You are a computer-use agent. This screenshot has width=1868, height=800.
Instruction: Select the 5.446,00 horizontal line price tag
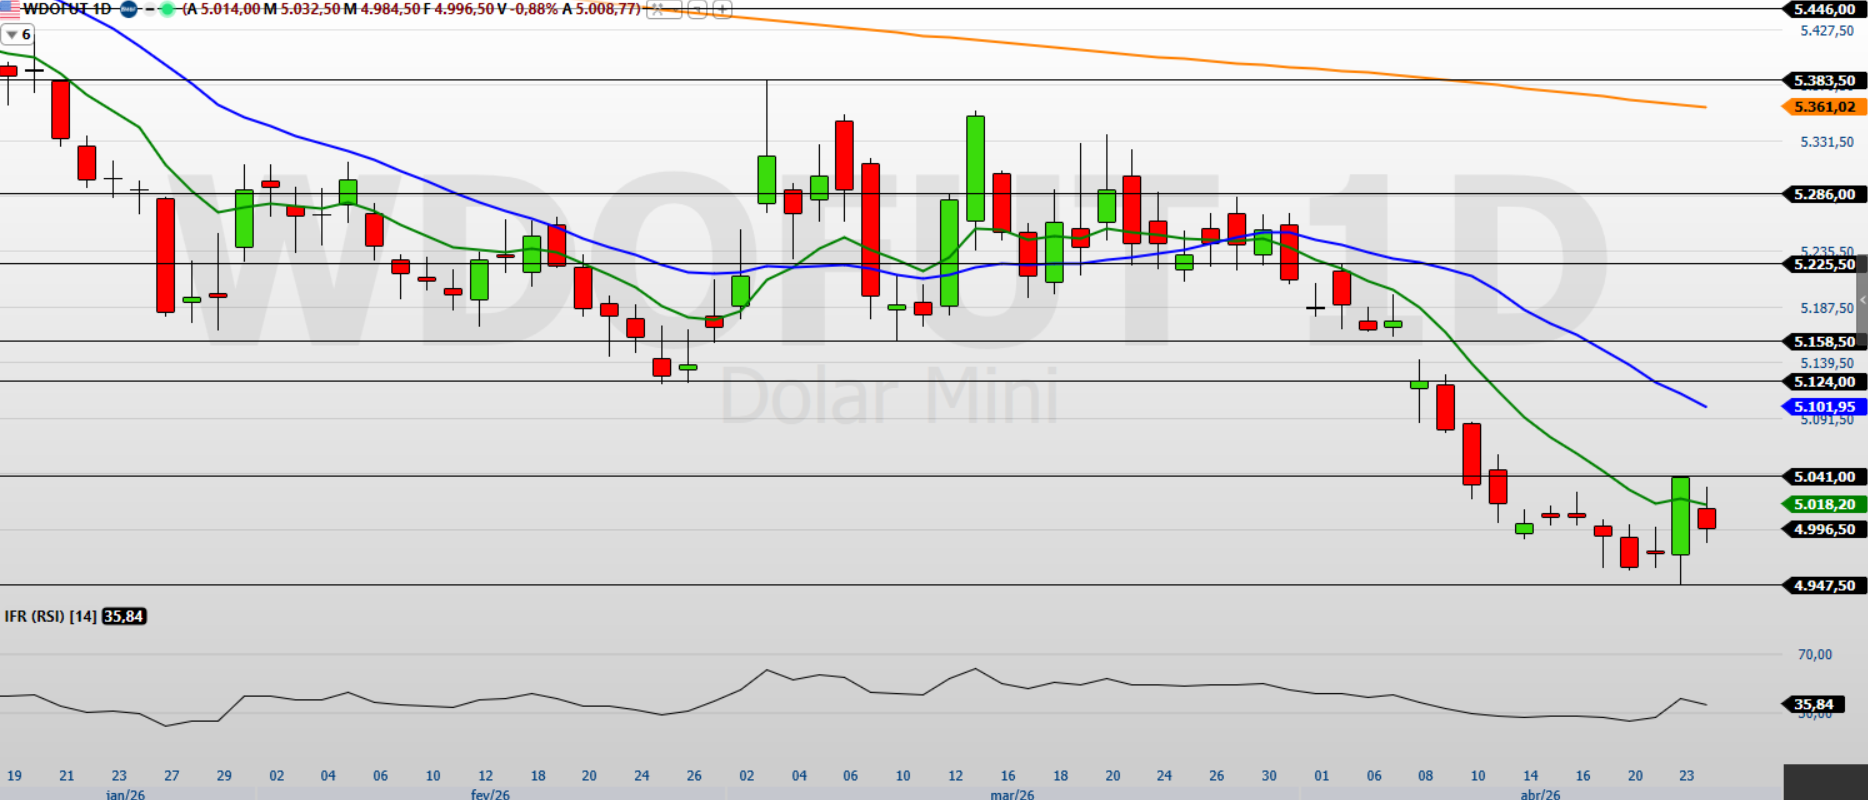click(1824, 9)
